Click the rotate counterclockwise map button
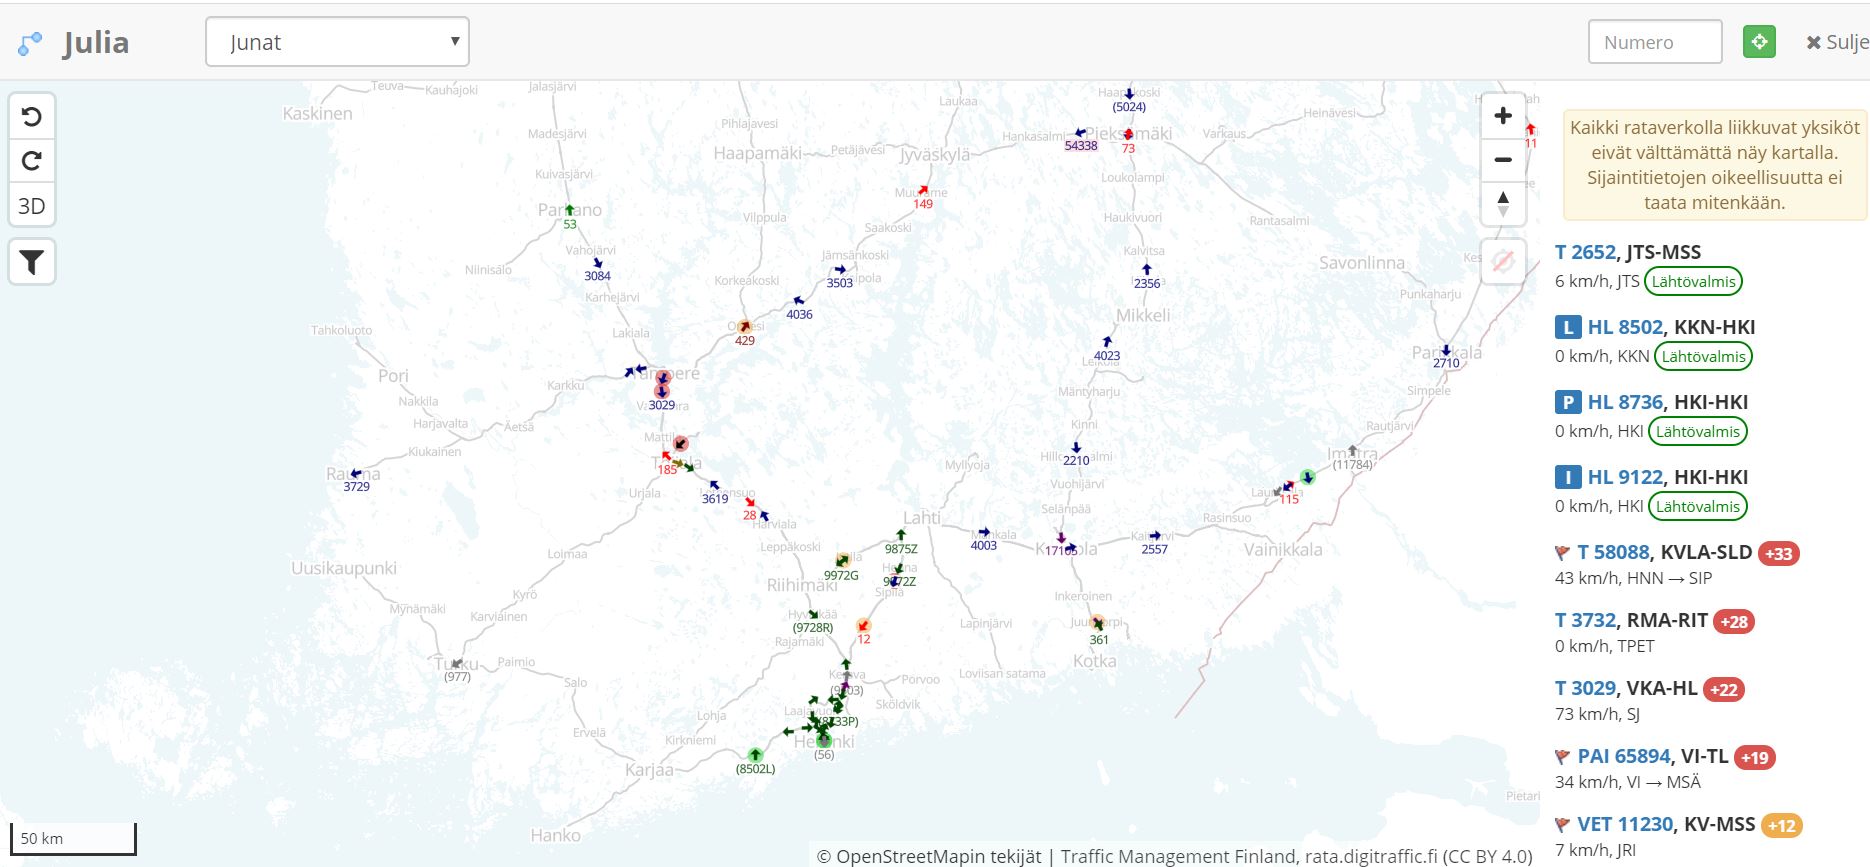 pyautogui.click(x=32, y=117)
